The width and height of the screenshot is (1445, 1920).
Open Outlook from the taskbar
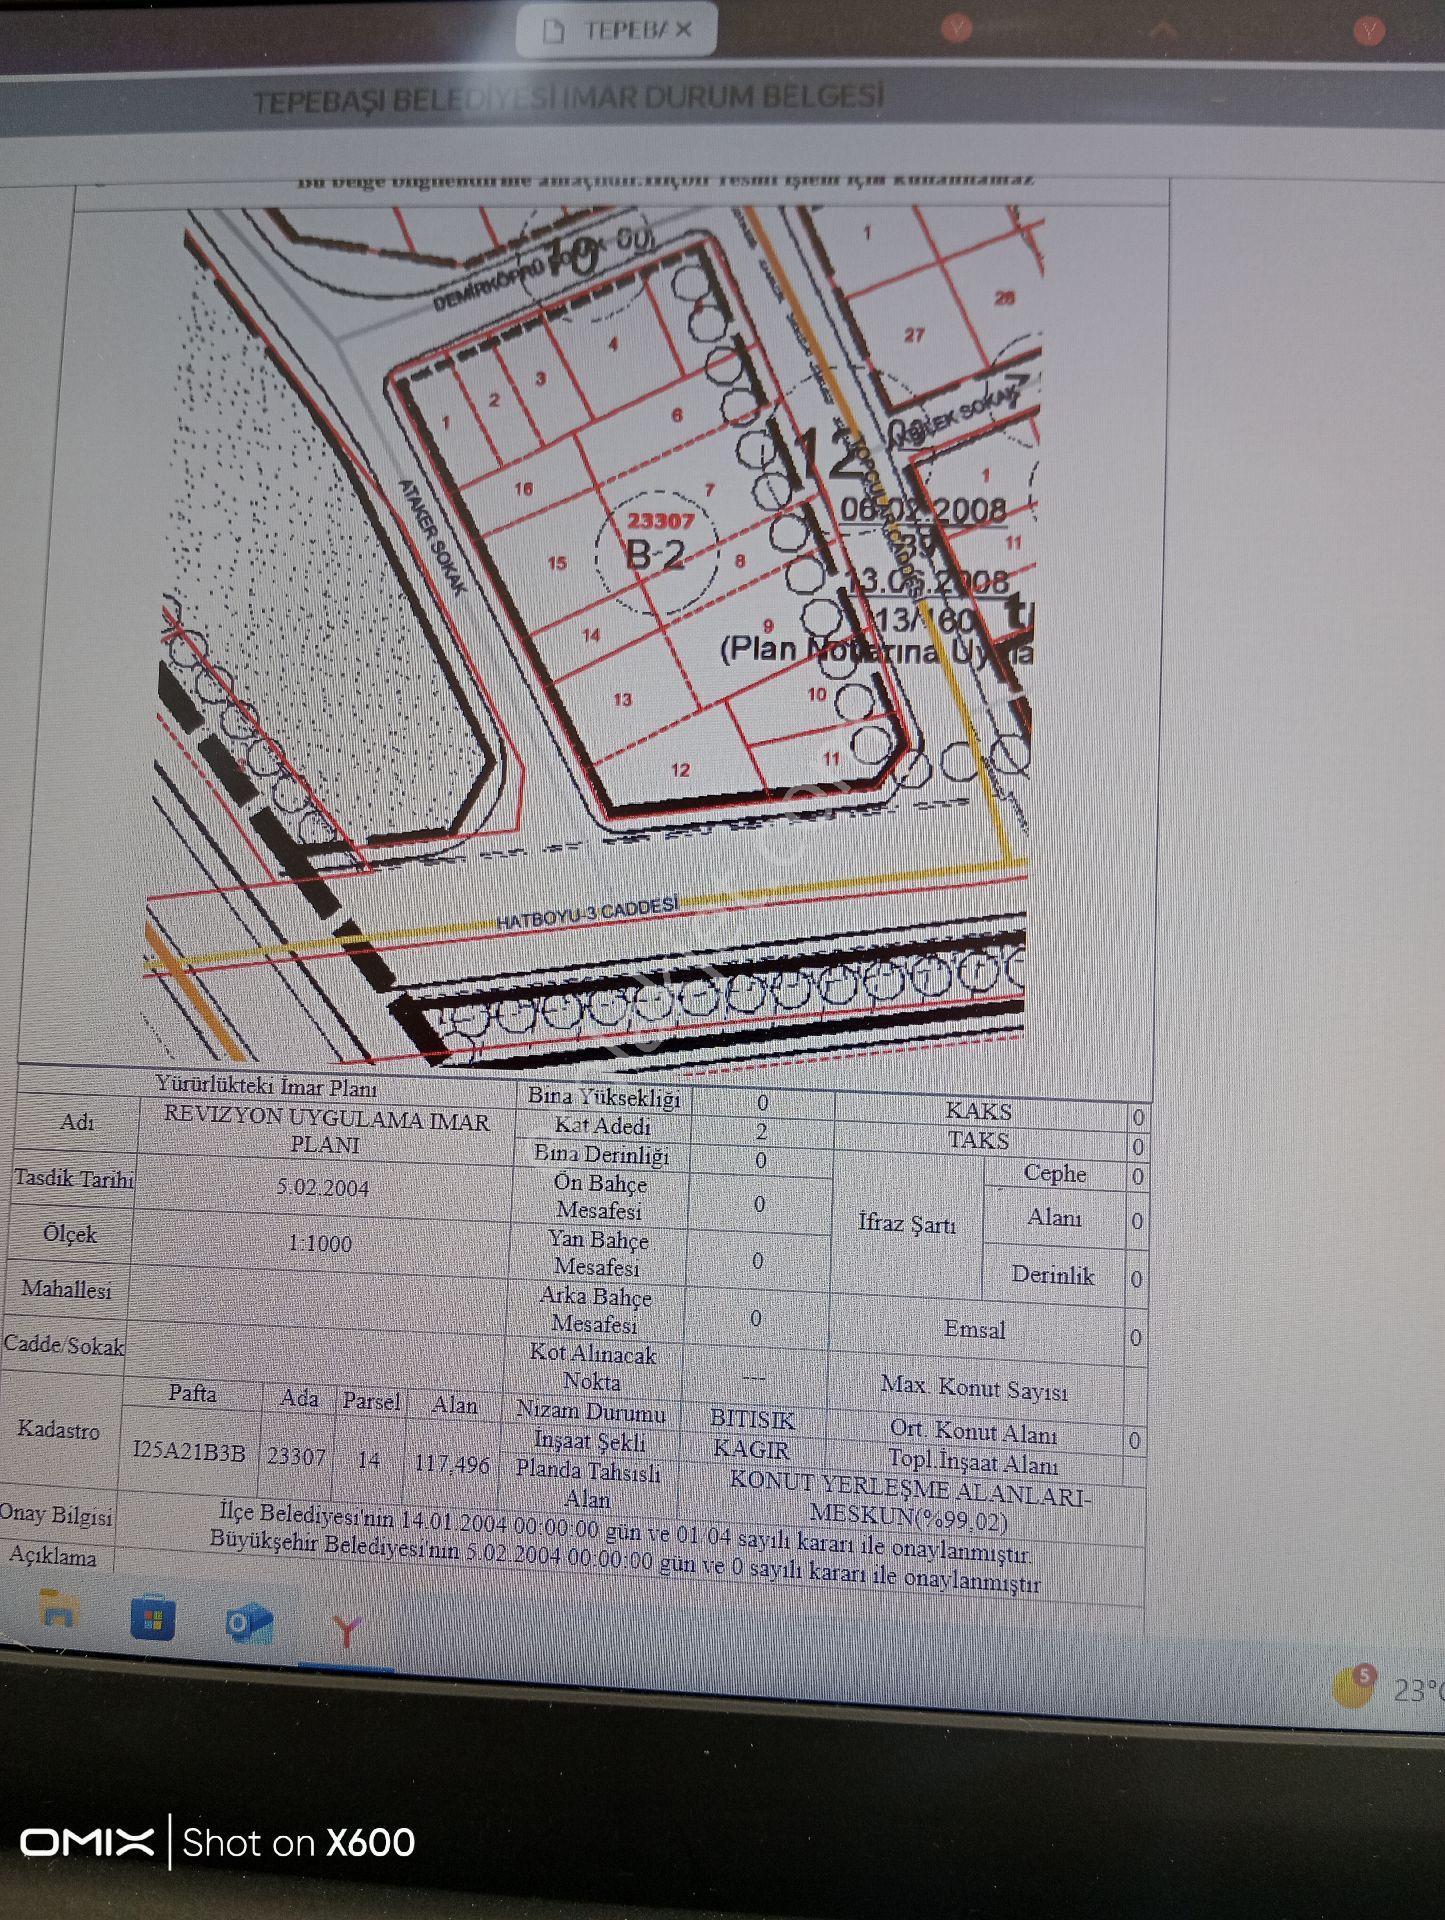[248, 1624]
